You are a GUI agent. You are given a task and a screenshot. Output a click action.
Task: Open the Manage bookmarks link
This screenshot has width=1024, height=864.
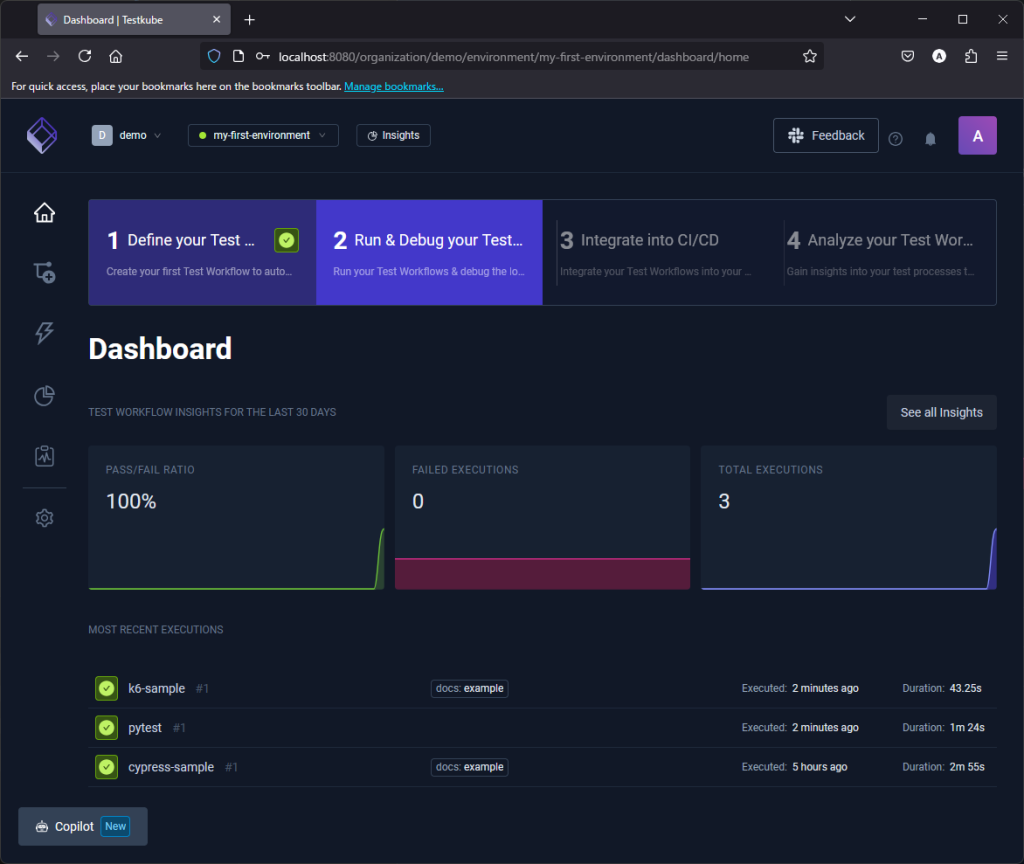point(393,87)
